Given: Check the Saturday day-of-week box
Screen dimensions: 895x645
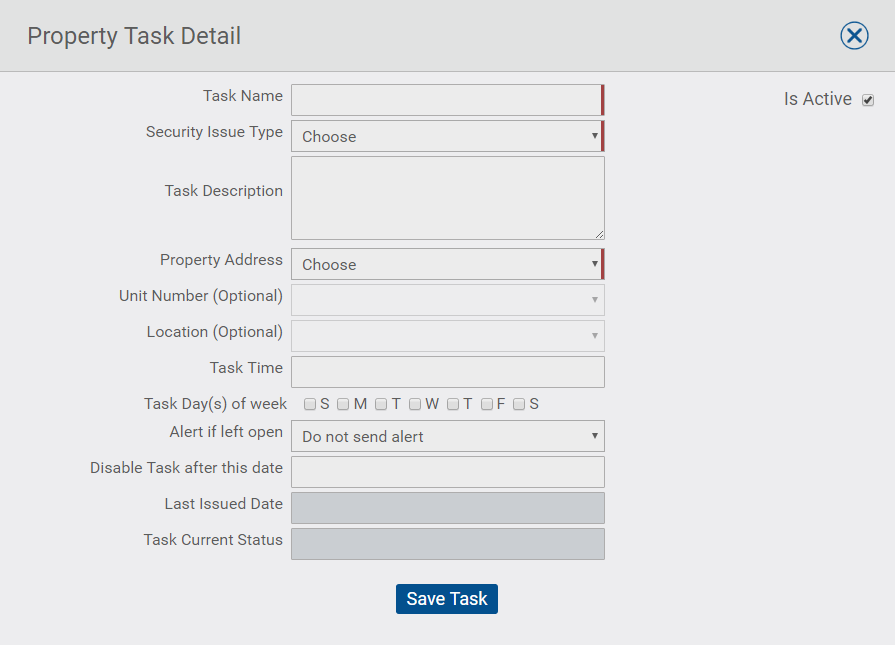Looking at the screenshot, I should 519,404.
